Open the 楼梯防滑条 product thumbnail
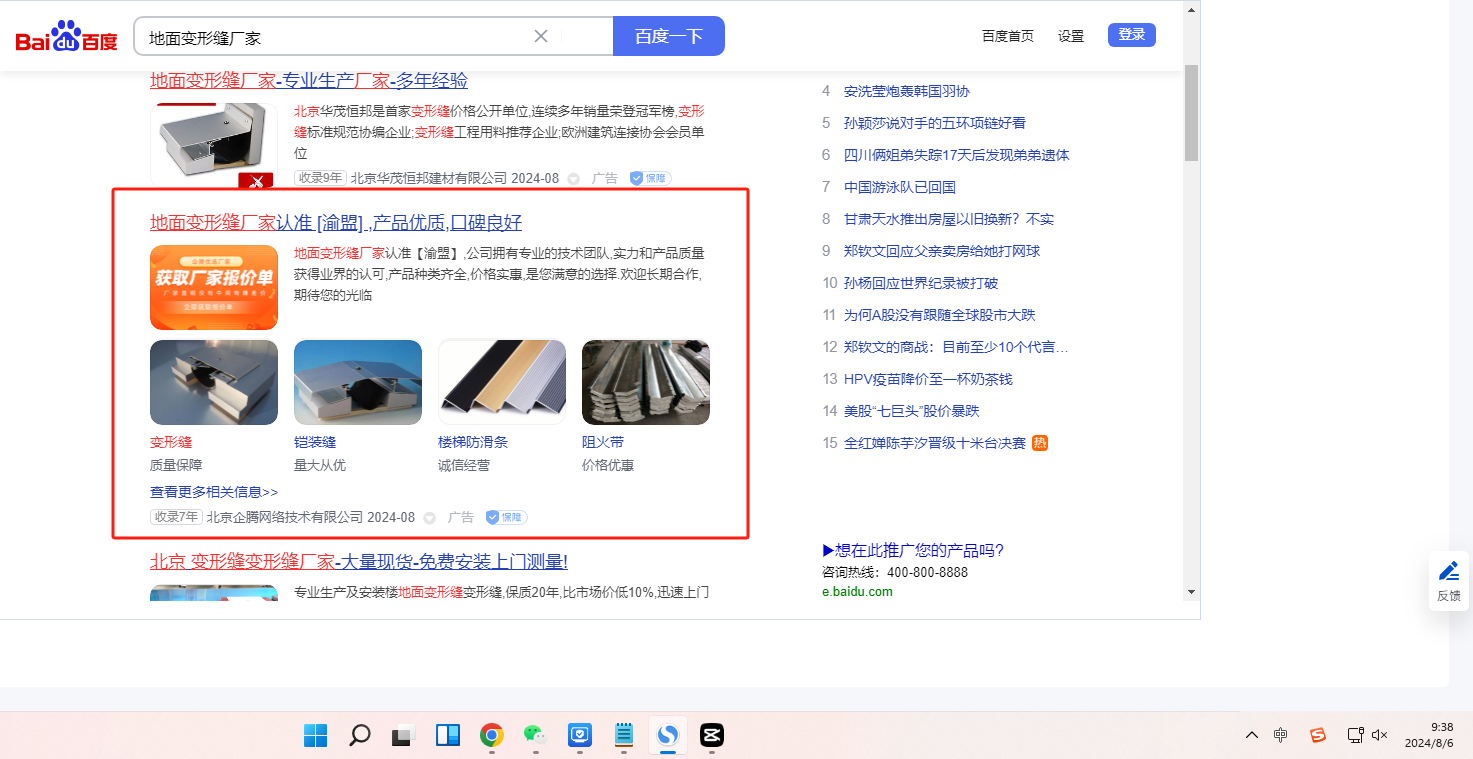Image resolution: width=1473 pixels, height=759 pixels. pyautogui.click(x=502, y=382)
